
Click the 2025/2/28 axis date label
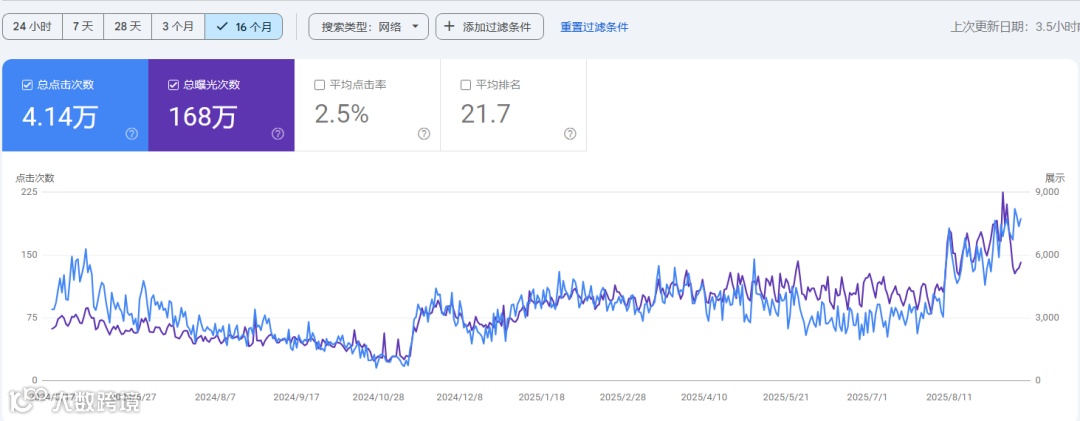click(623, 398)
